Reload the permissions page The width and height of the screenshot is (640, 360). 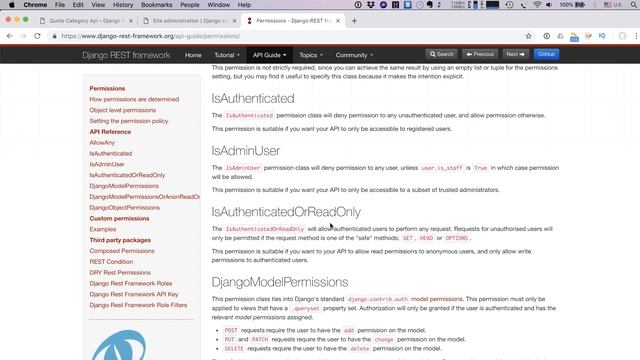37,36
